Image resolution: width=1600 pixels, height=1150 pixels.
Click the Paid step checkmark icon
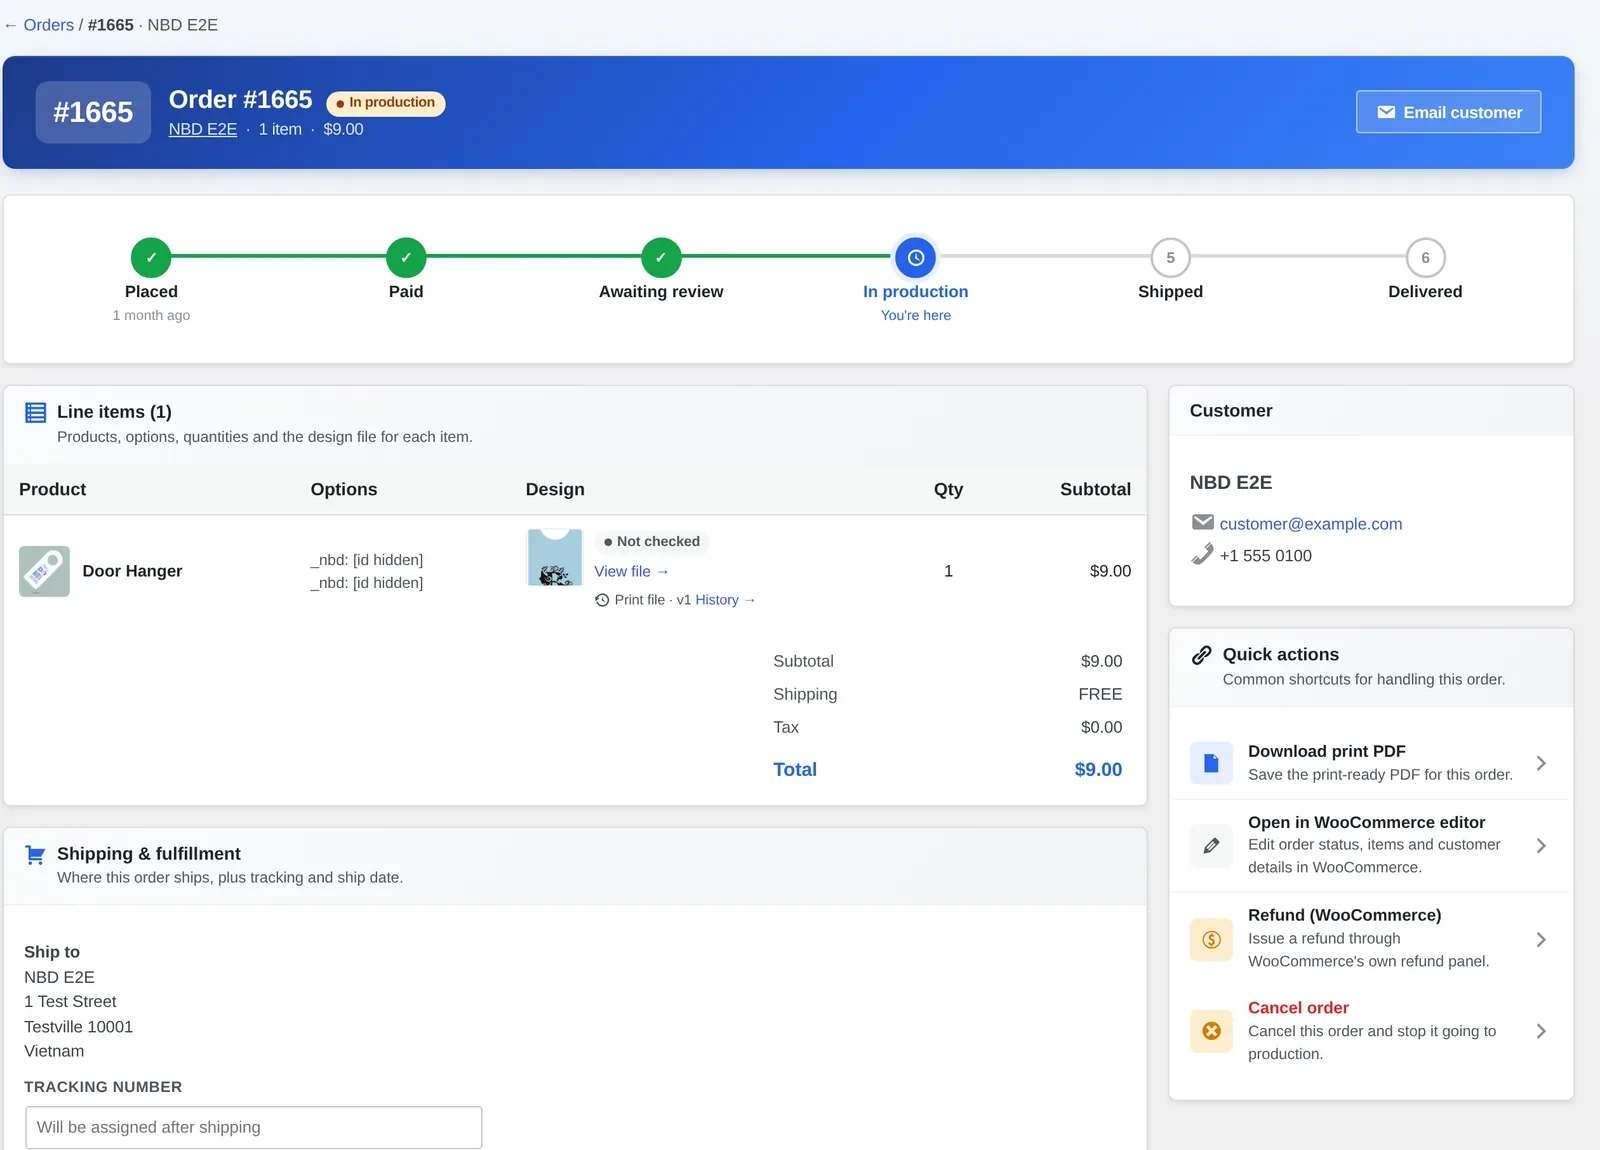tap(406, 257)
